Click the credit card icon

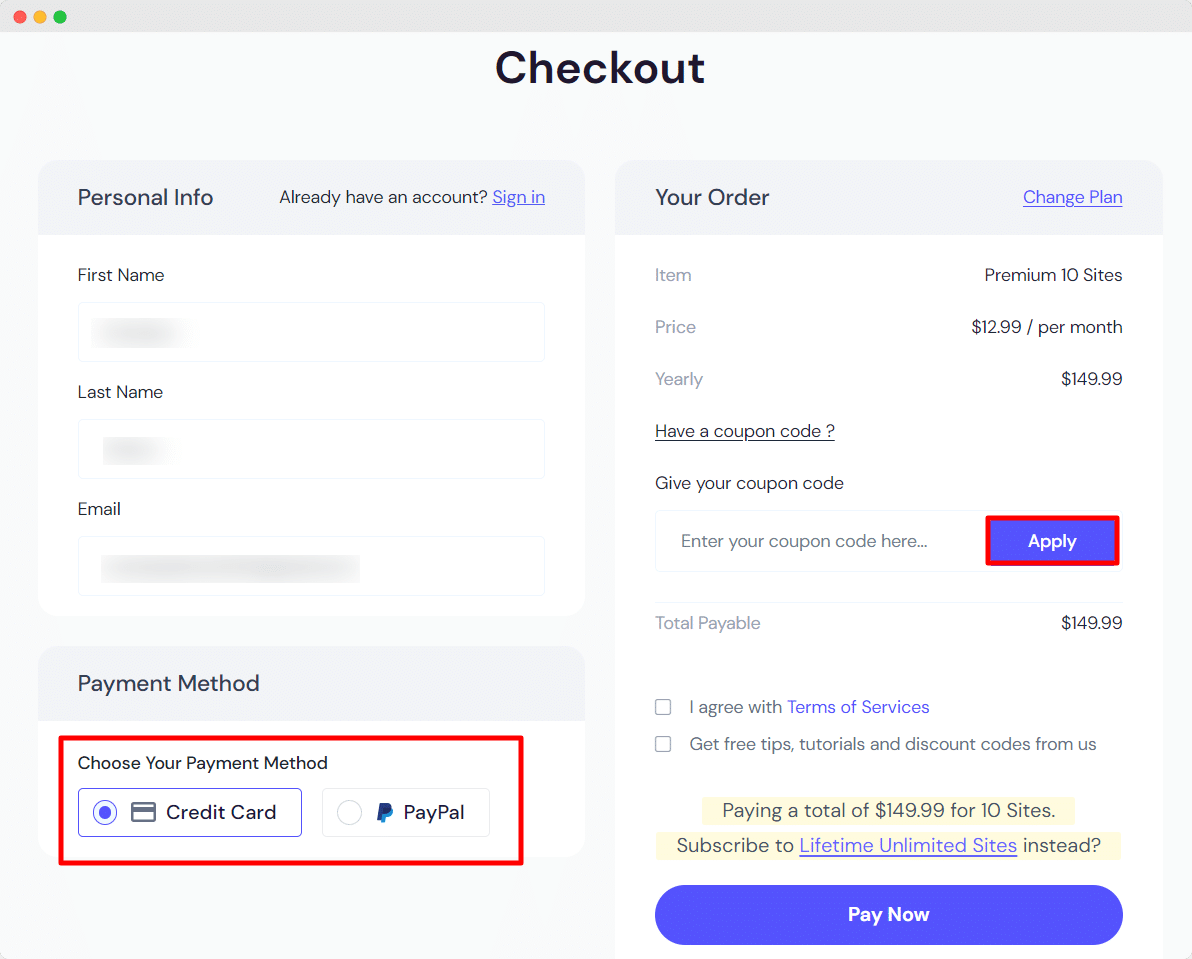pyautogui.click(x=143, y=812)
